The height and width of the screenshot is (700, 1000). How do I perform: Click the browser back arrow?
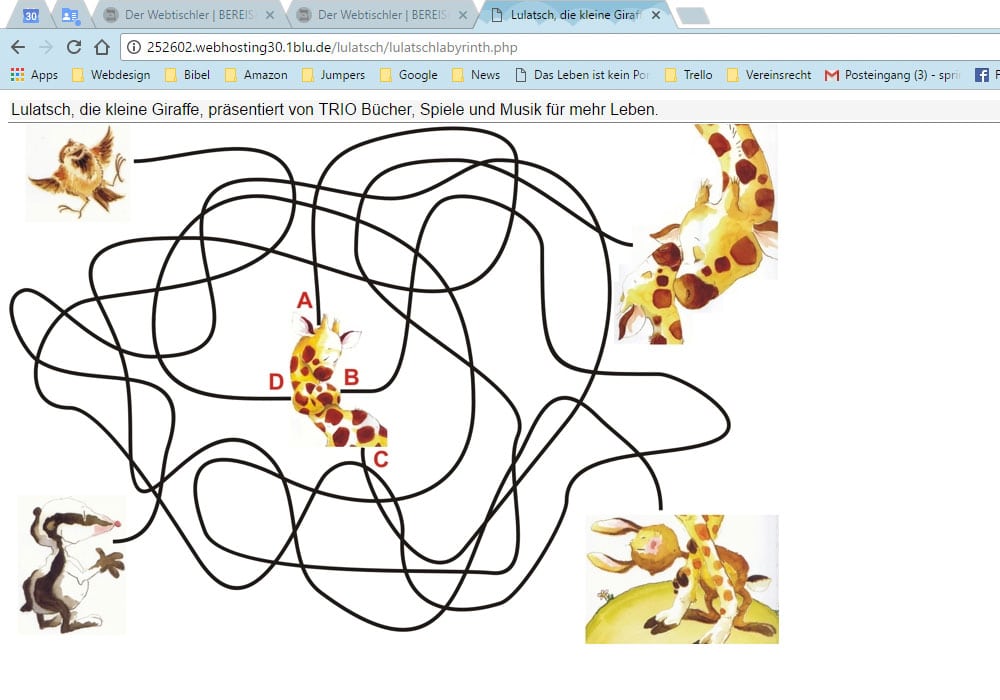[x=18, y=47]
